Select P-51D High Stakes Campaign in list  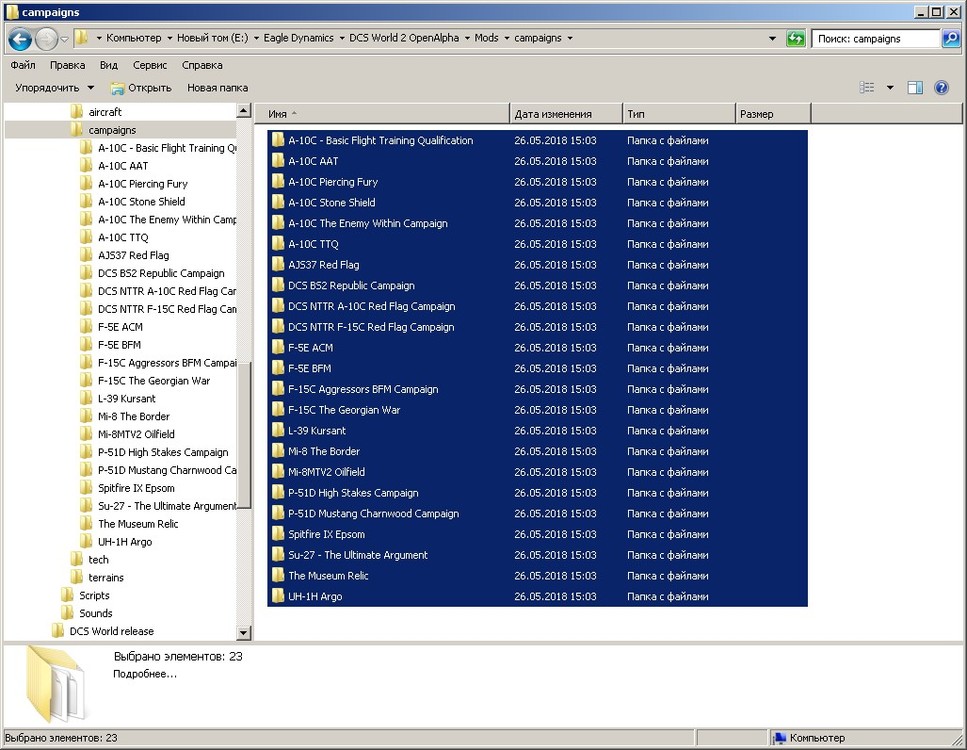[x=537, y=493]
